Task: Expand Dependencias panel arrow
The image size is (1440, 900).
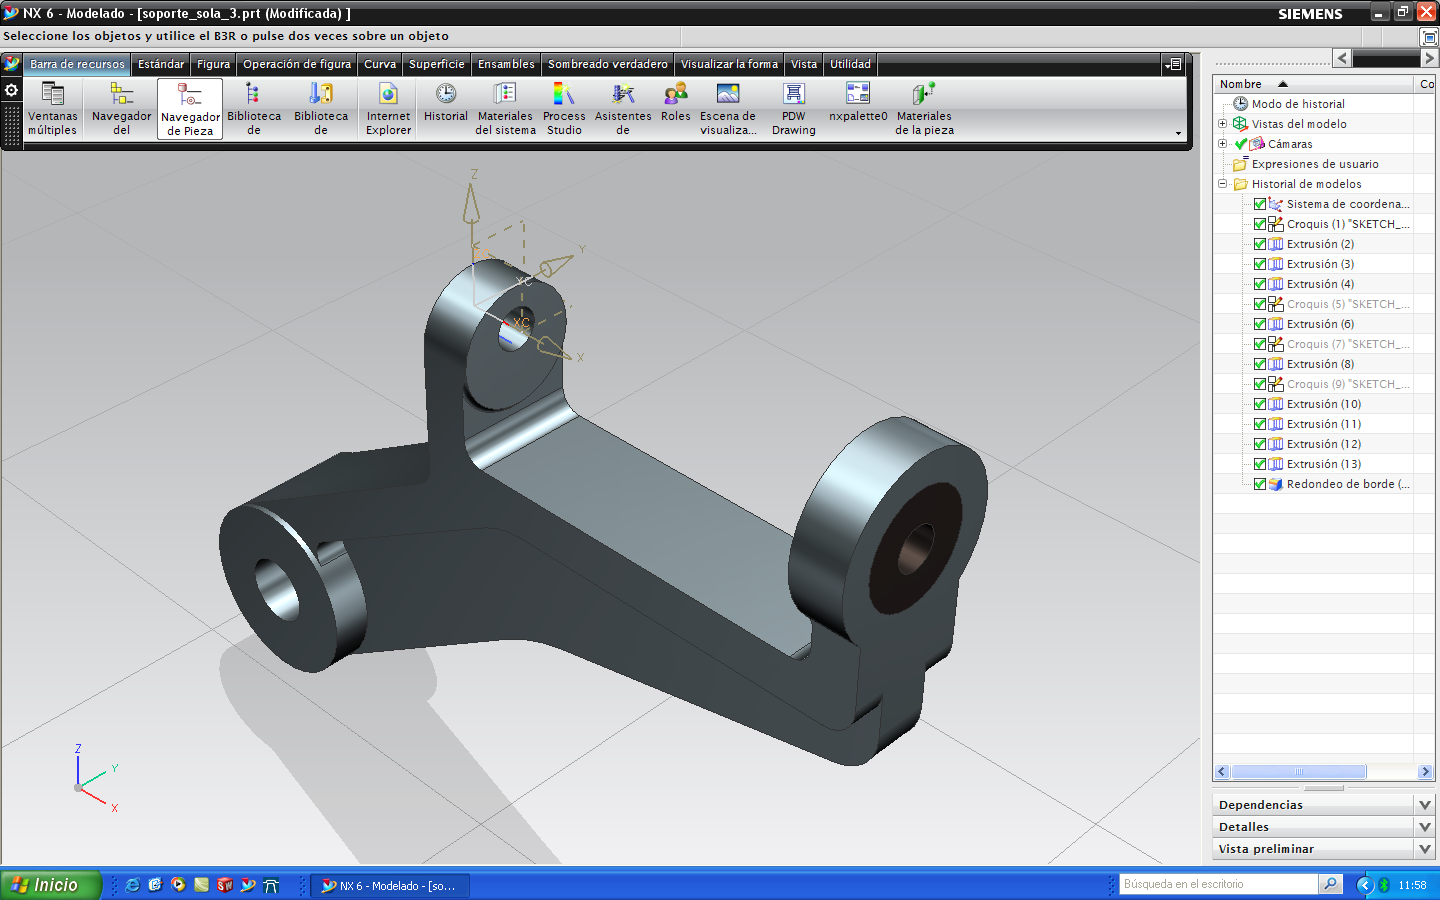Action: pyautogui.click(x=1425, y=805)
